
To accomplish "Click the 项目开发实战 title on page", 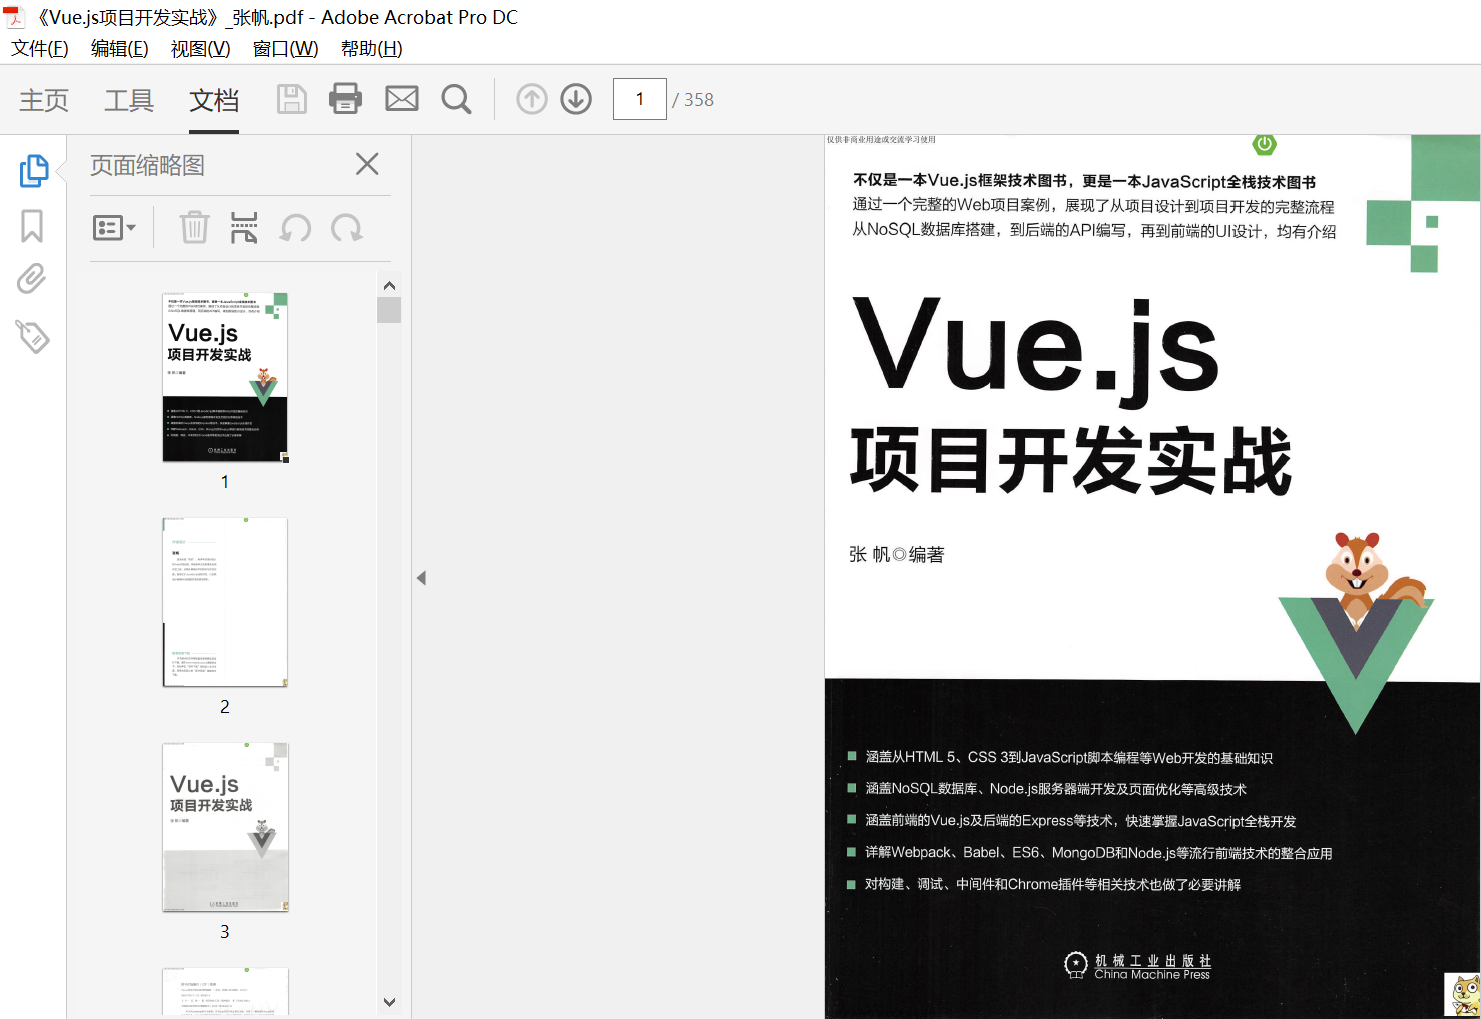I will click(1071, 460).
